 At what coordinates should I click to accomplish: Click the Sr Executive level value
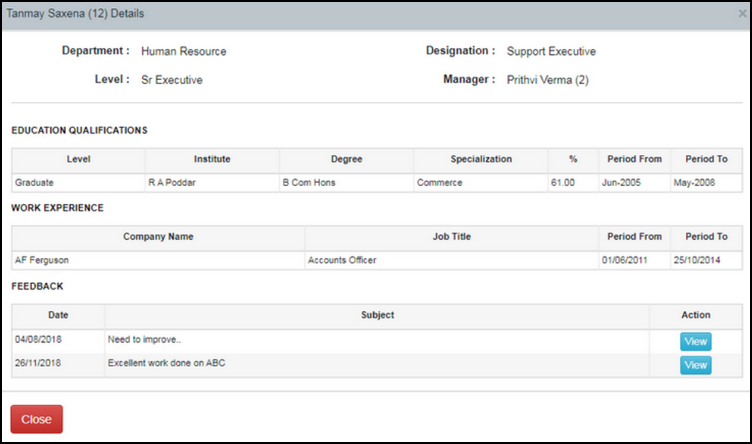[x=172, y=80]
